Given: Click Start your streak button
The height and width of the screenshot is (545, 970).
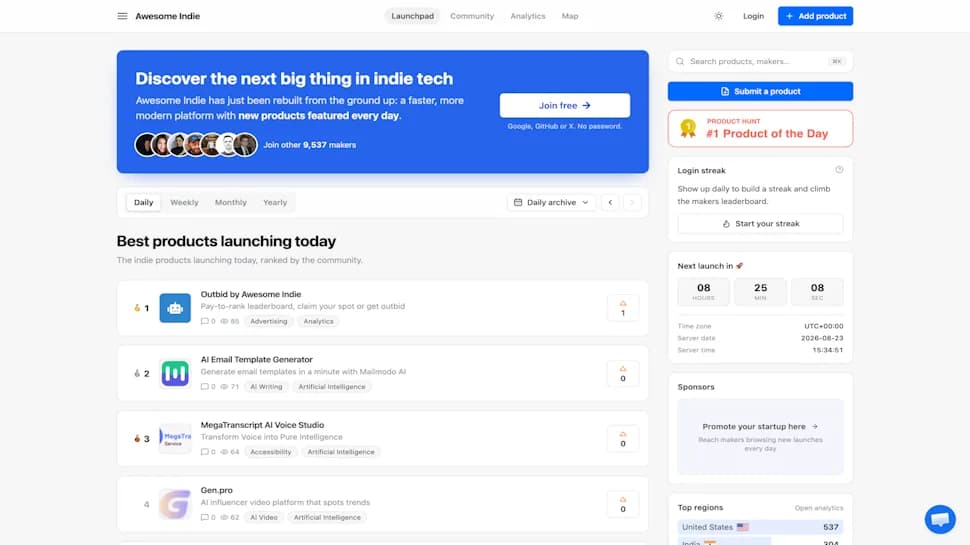Looking at the screenshot, I should tap(760, 224).
